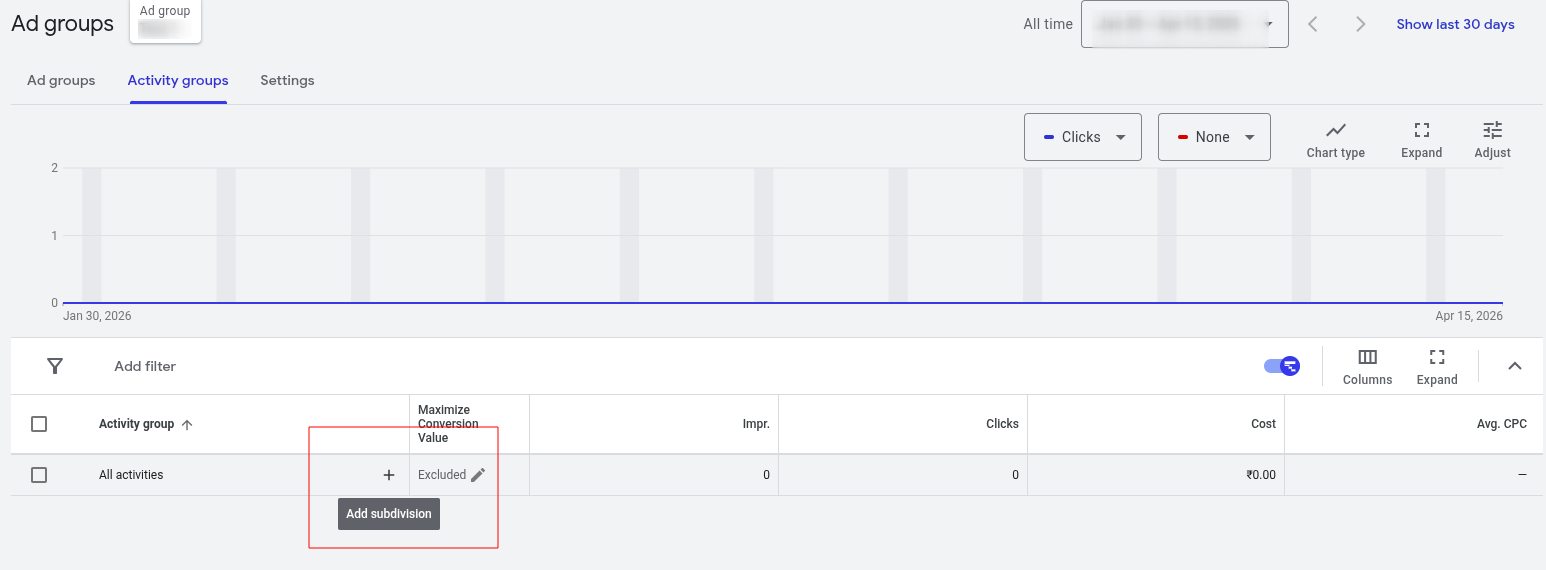
Task: Collapse the table with the chevron
Action: pos(1514,366)
